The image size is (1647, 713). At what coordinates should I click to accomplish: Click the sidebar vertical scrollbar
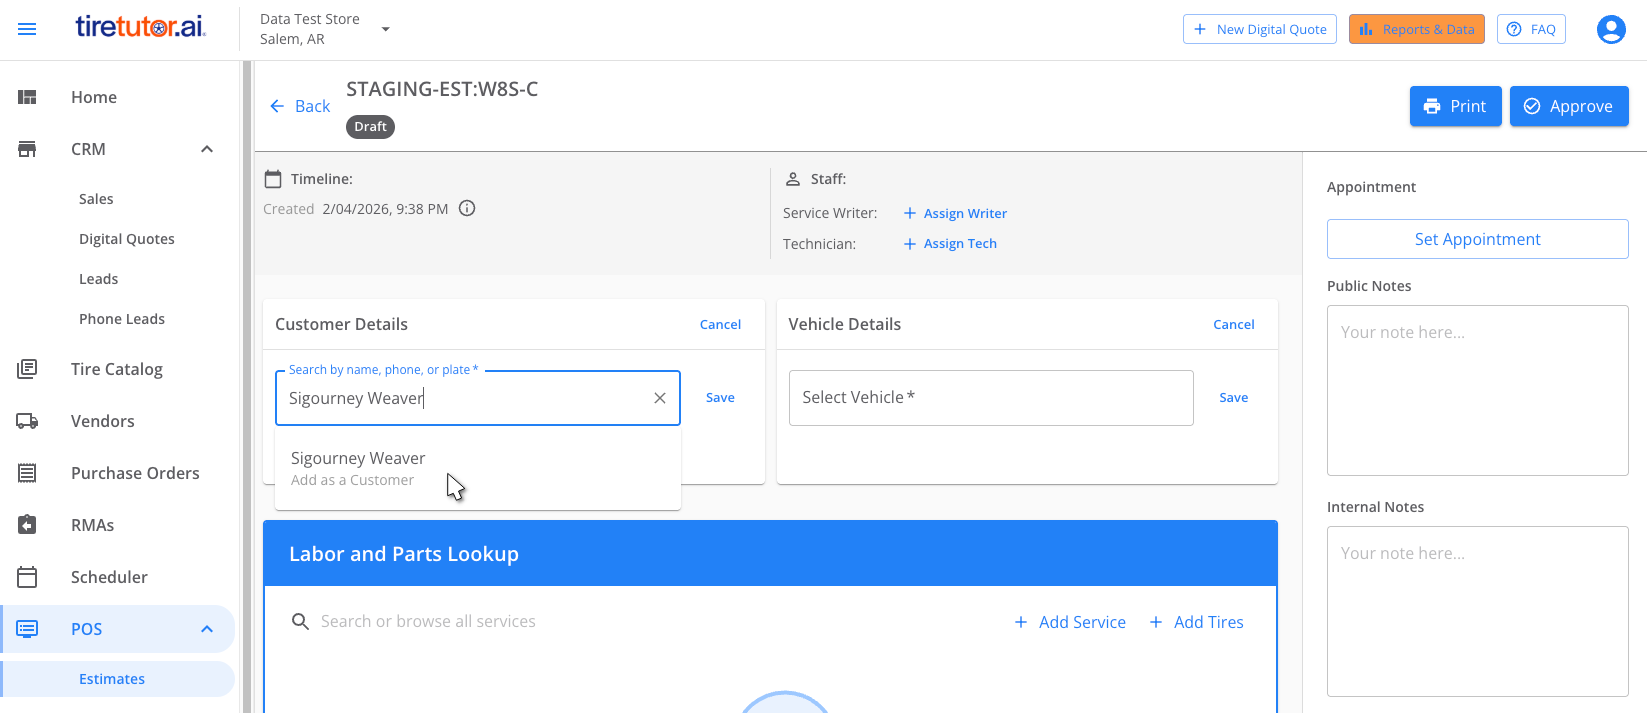click(246, 387)
